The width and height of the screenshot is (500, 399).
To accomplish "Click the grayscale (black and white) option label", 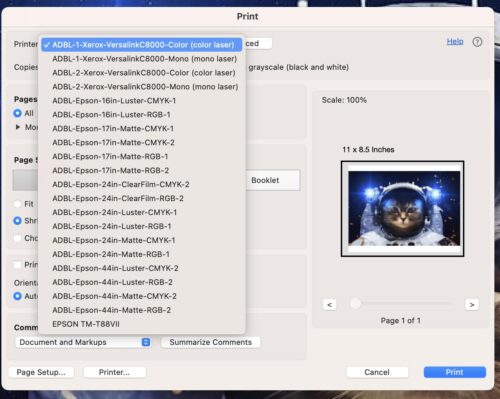I will [298, 67].
